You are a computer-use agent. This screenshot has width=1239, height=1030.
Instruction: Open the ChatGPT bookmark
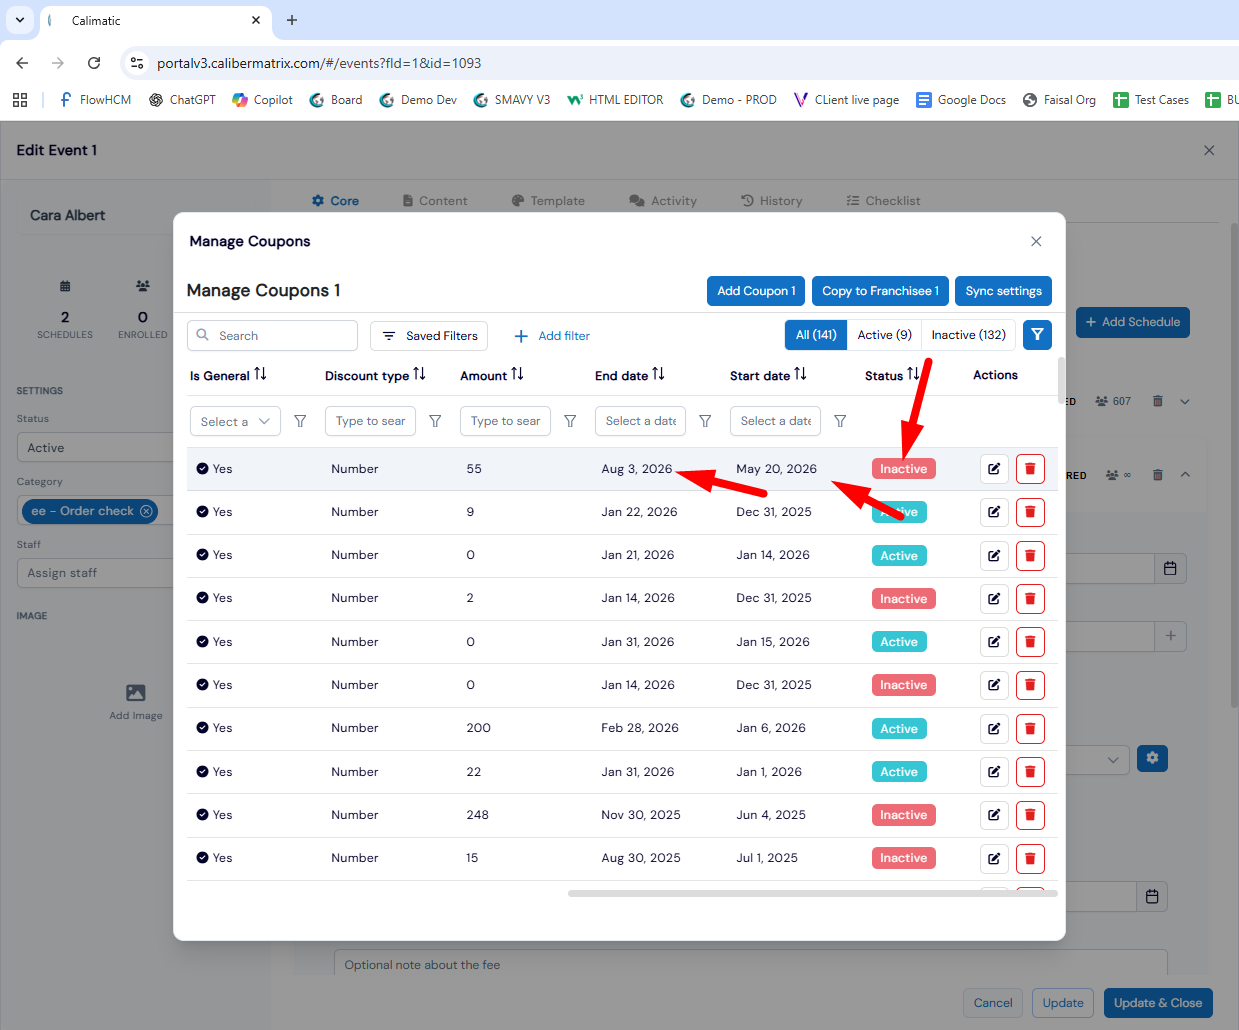[x=182, y=100]
